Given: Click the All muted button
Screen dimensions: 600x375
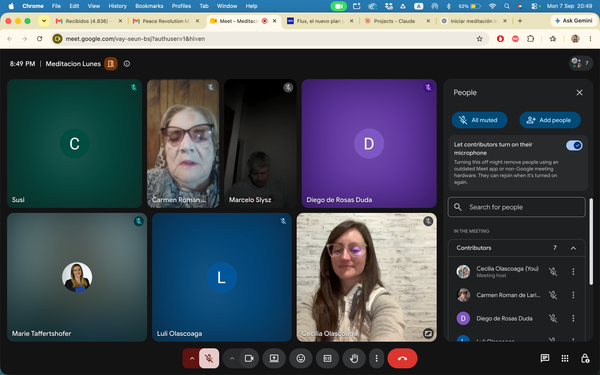Looking at the screenshot, I should [479, 120].
